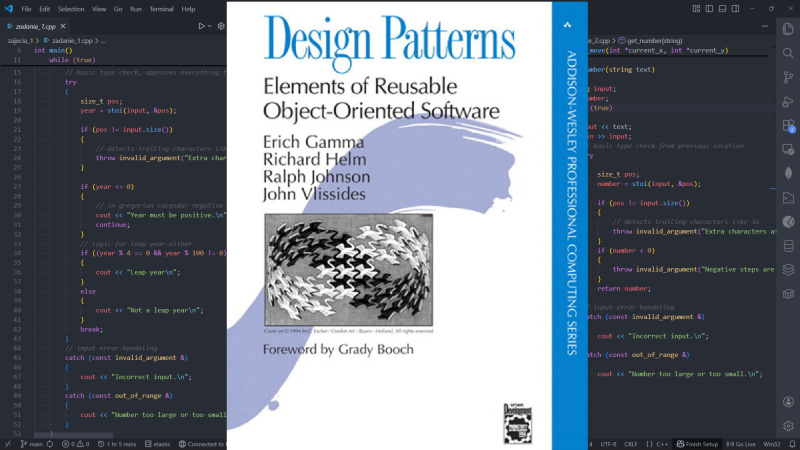800x450 pixels.
Task: Open the stacked layers icon view
Action: click(x=788, y=270)
